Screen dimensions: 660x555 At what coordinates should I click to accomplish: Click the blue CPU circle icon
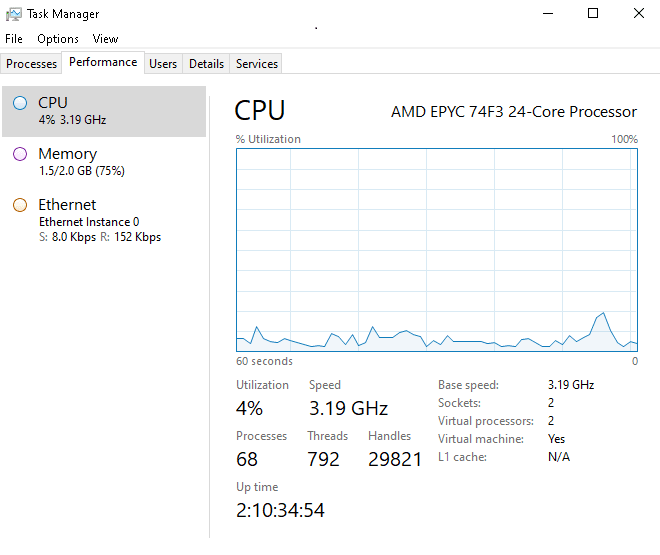[x=20, y=103]
